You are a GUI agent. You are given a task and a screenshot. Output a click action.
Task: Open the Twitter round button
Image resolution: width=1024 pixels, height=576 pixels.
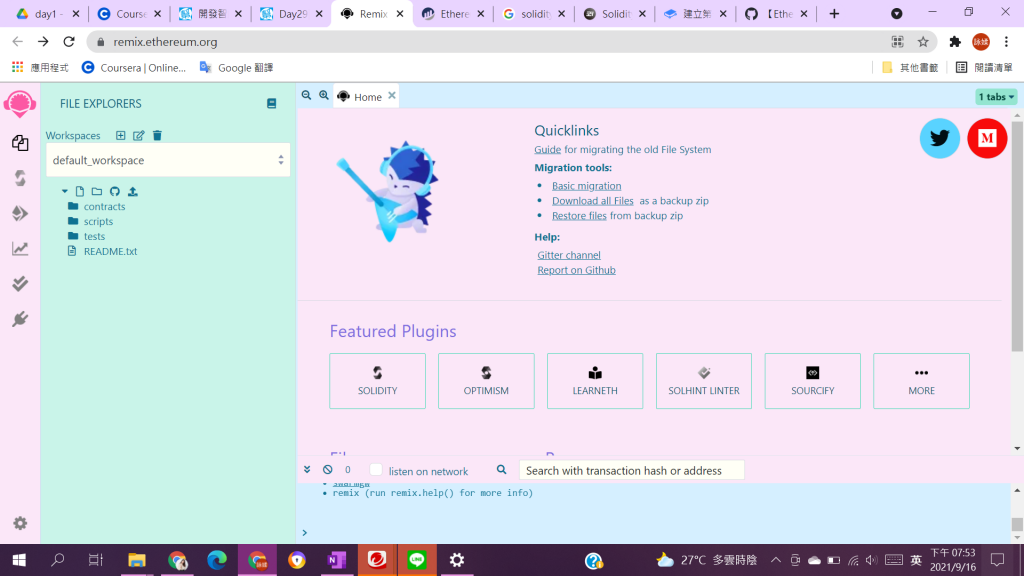940,138
